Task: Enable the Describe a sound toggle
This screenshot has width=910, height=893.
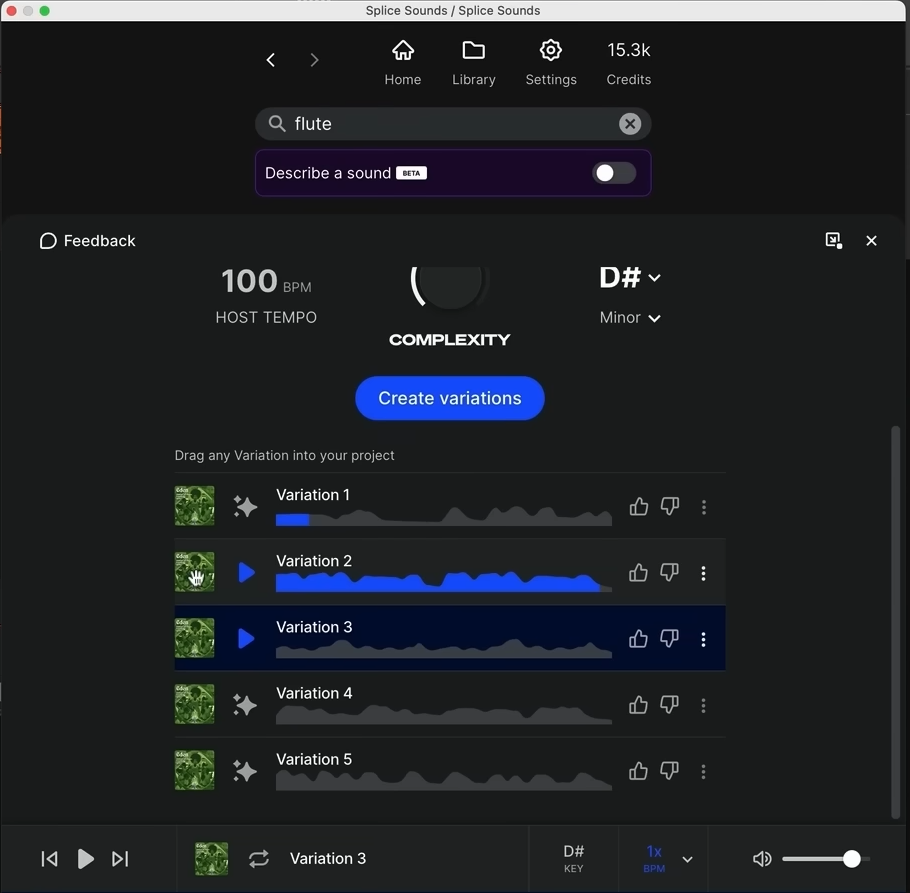Action: pos(614,173)
